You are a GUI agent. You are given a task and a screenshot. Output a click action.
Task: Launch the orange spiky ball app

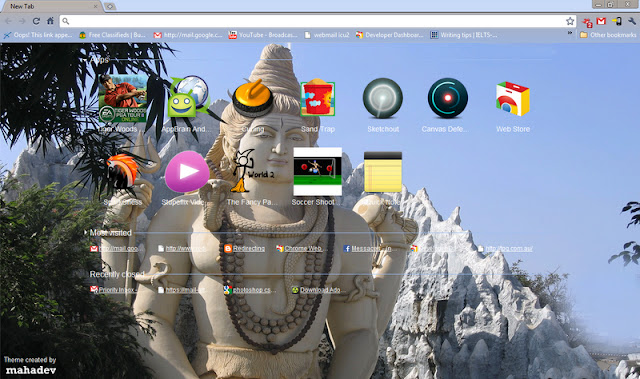tap(122, 171)
